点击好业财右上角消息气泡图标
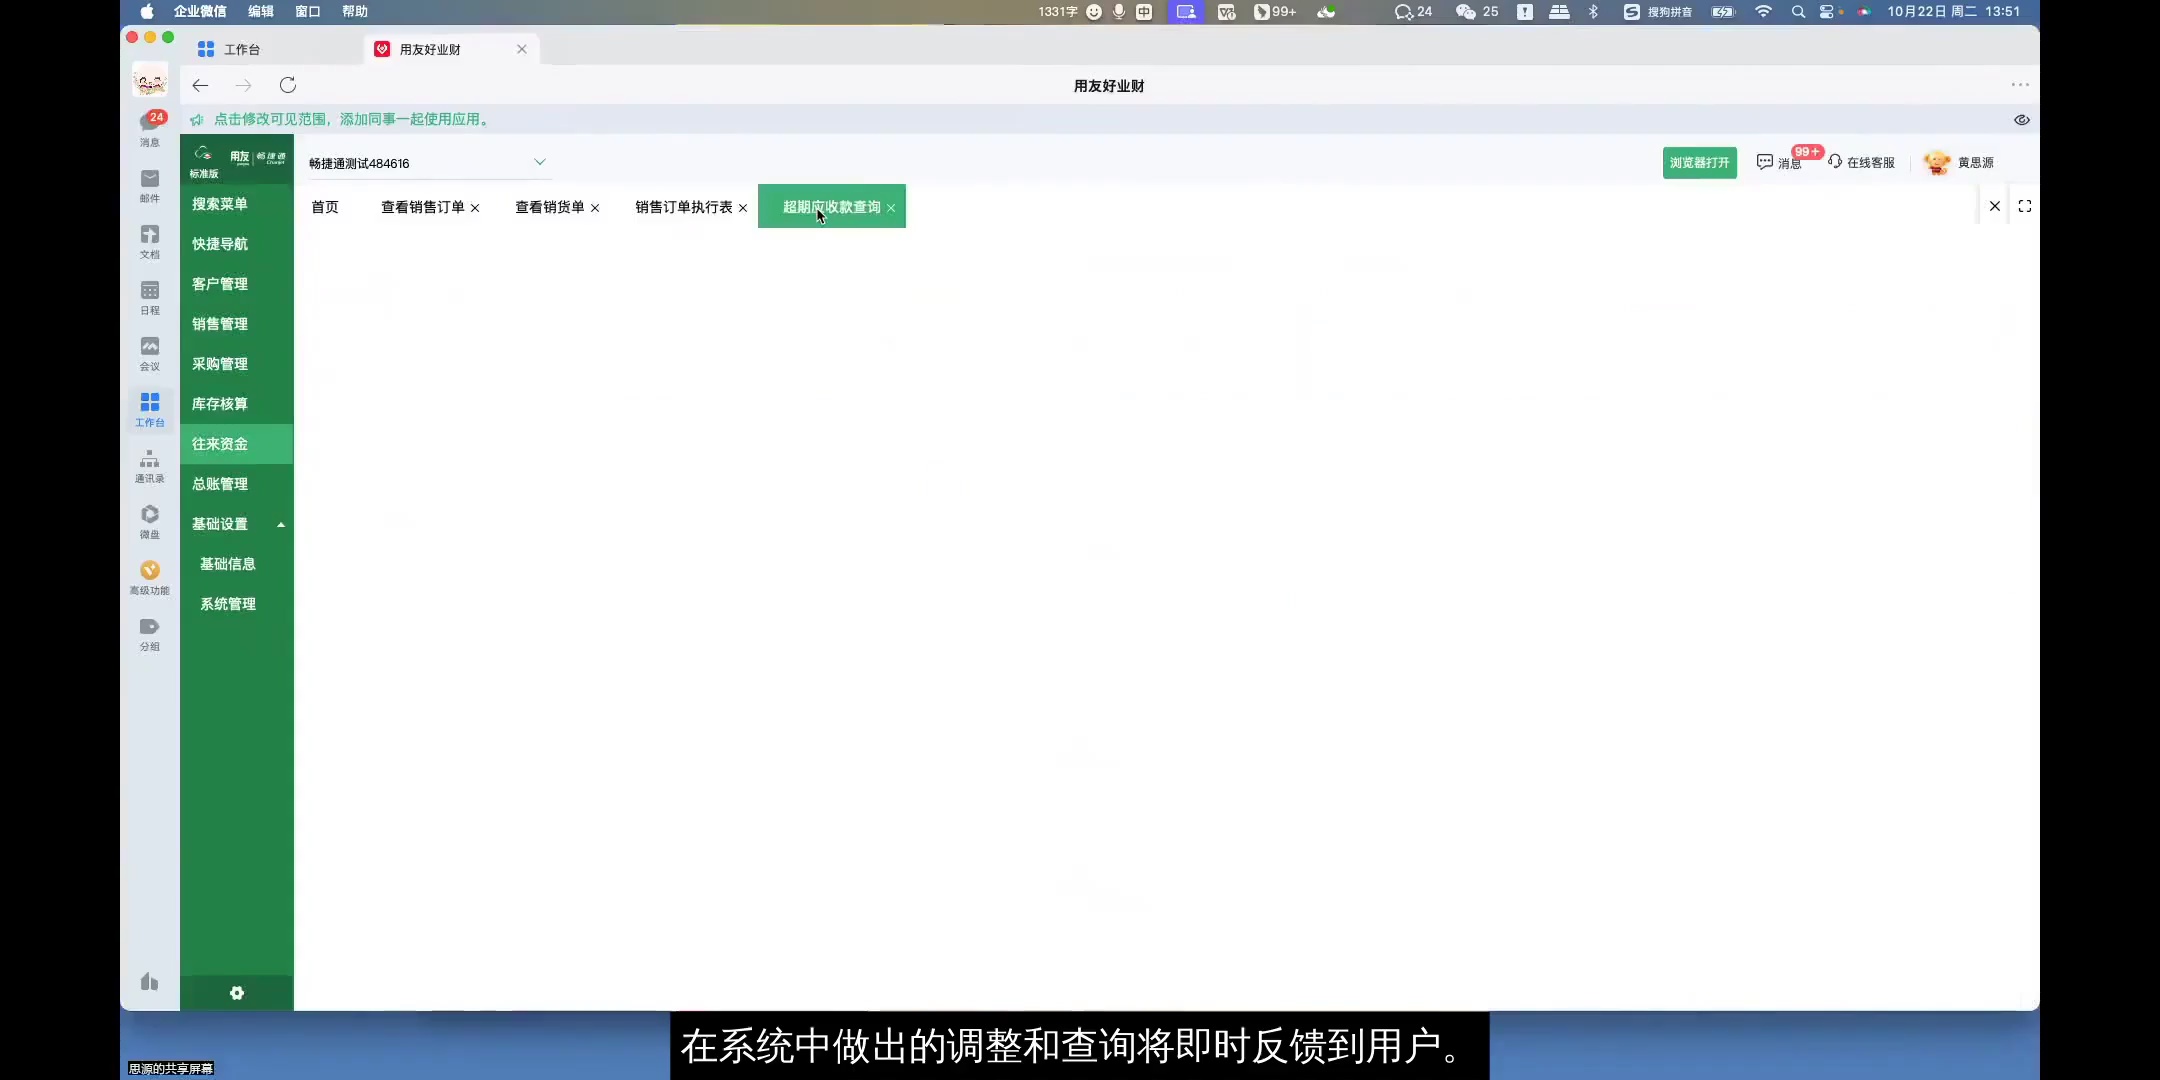This screenshot has width=2160, height=1080. point(1765,161)
